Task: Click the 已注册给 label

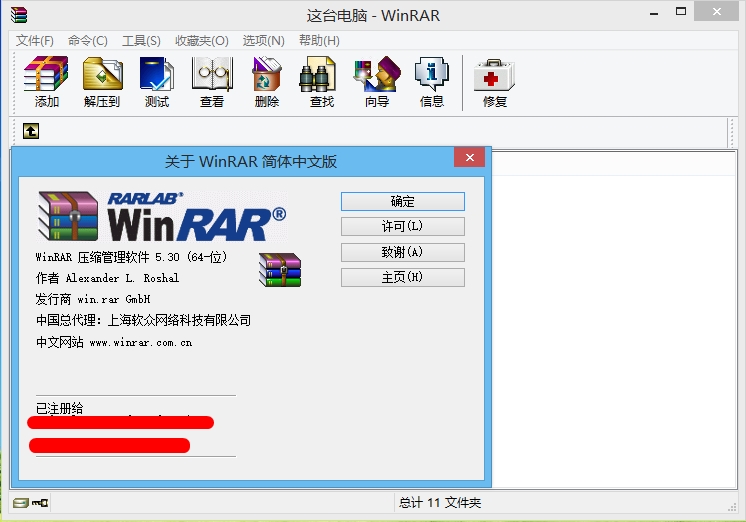Action: (x=59, y=408)
